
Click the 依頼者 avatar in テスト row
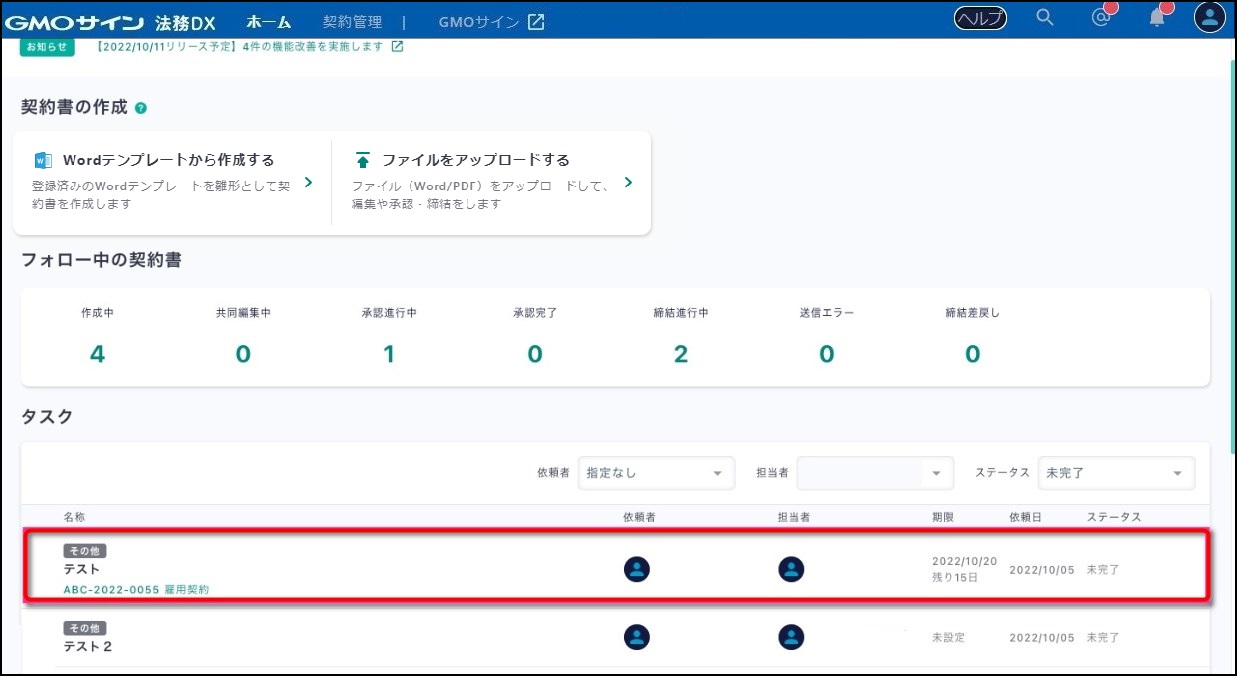[637, 569]
